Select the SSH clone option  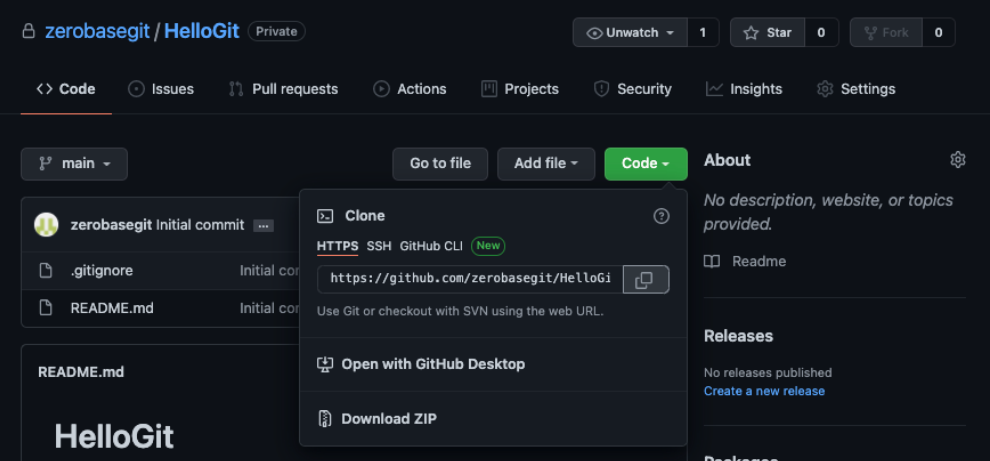pyautogui.click(x=379, y=246)
